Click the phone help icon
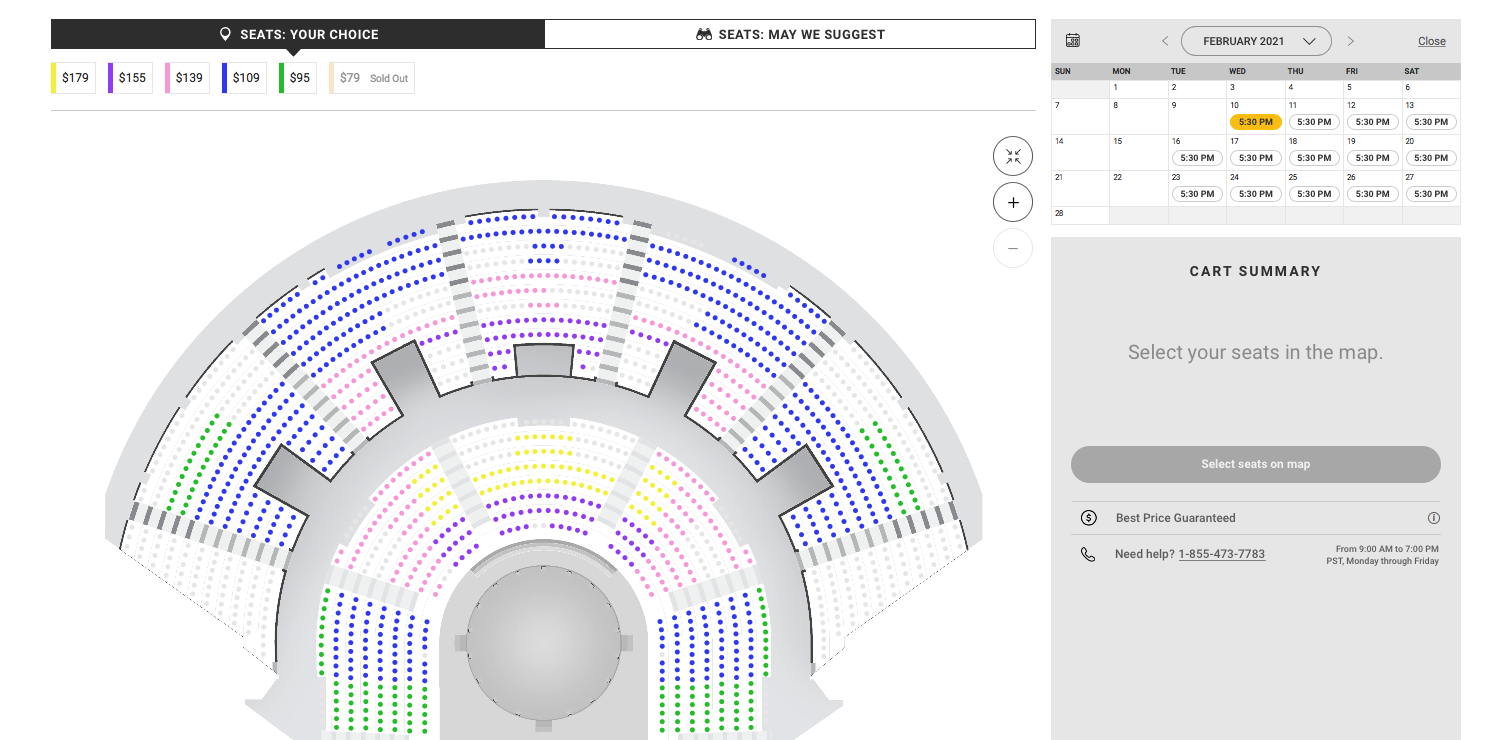 1088,554
